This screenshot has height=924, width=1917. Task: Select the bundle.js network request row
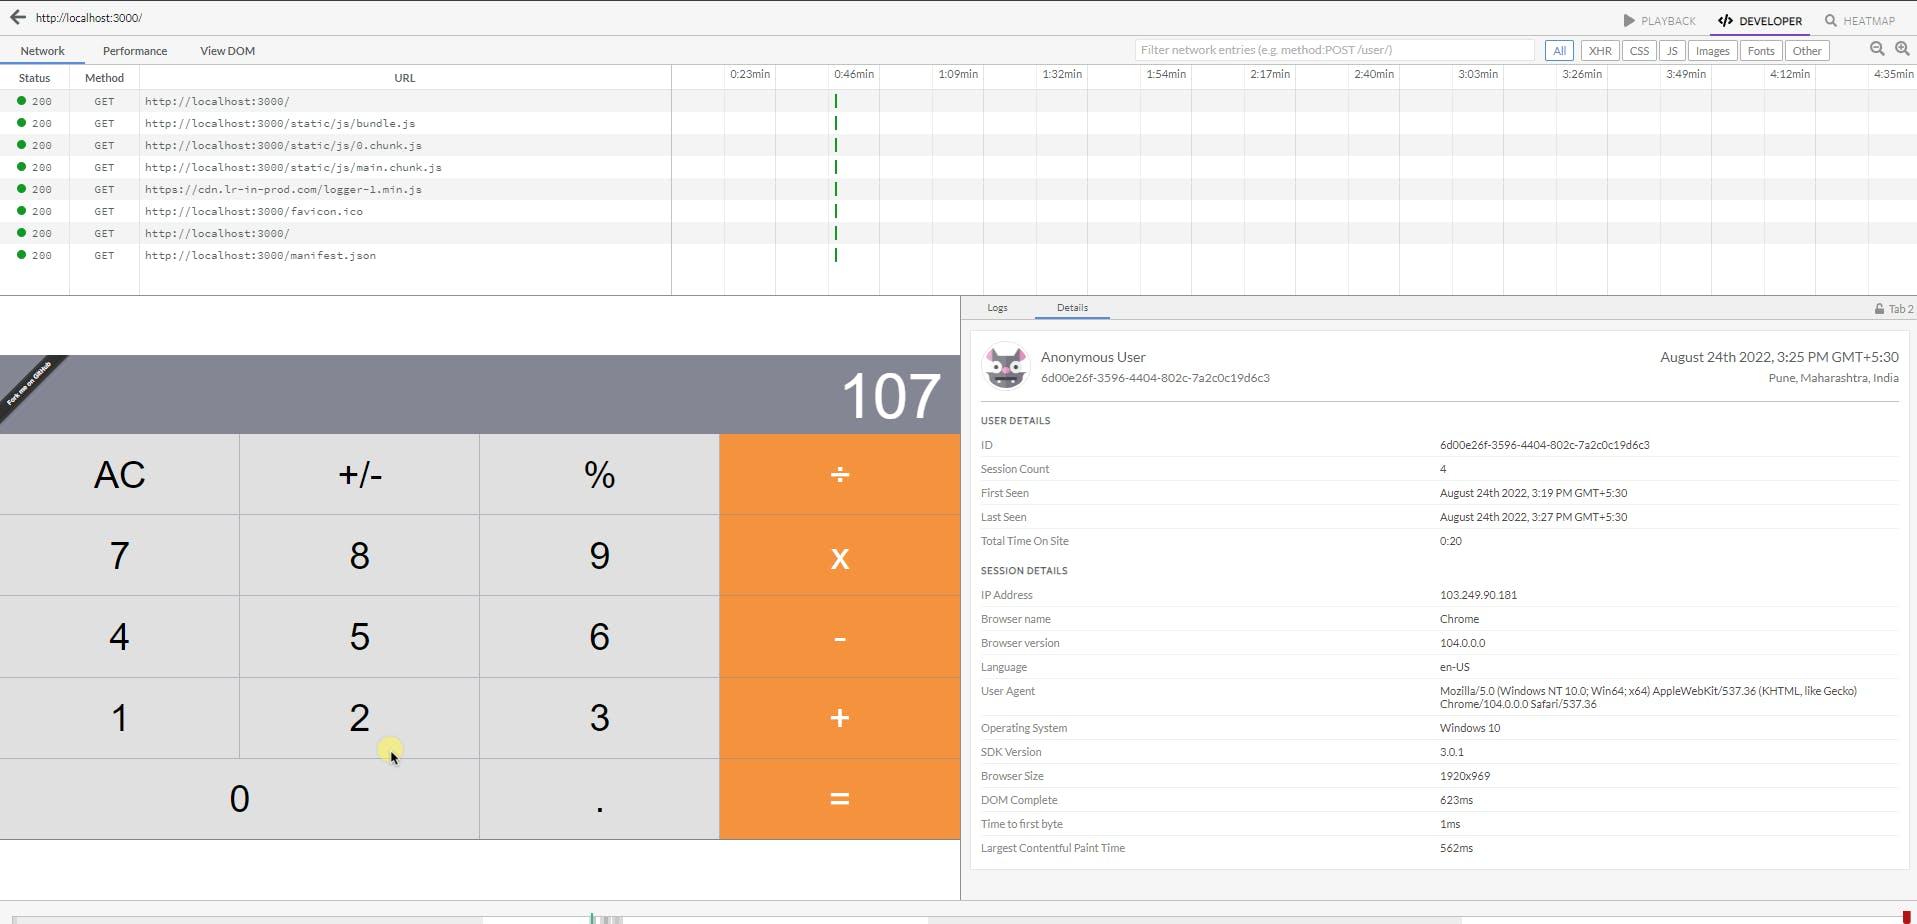coord(280,124)
